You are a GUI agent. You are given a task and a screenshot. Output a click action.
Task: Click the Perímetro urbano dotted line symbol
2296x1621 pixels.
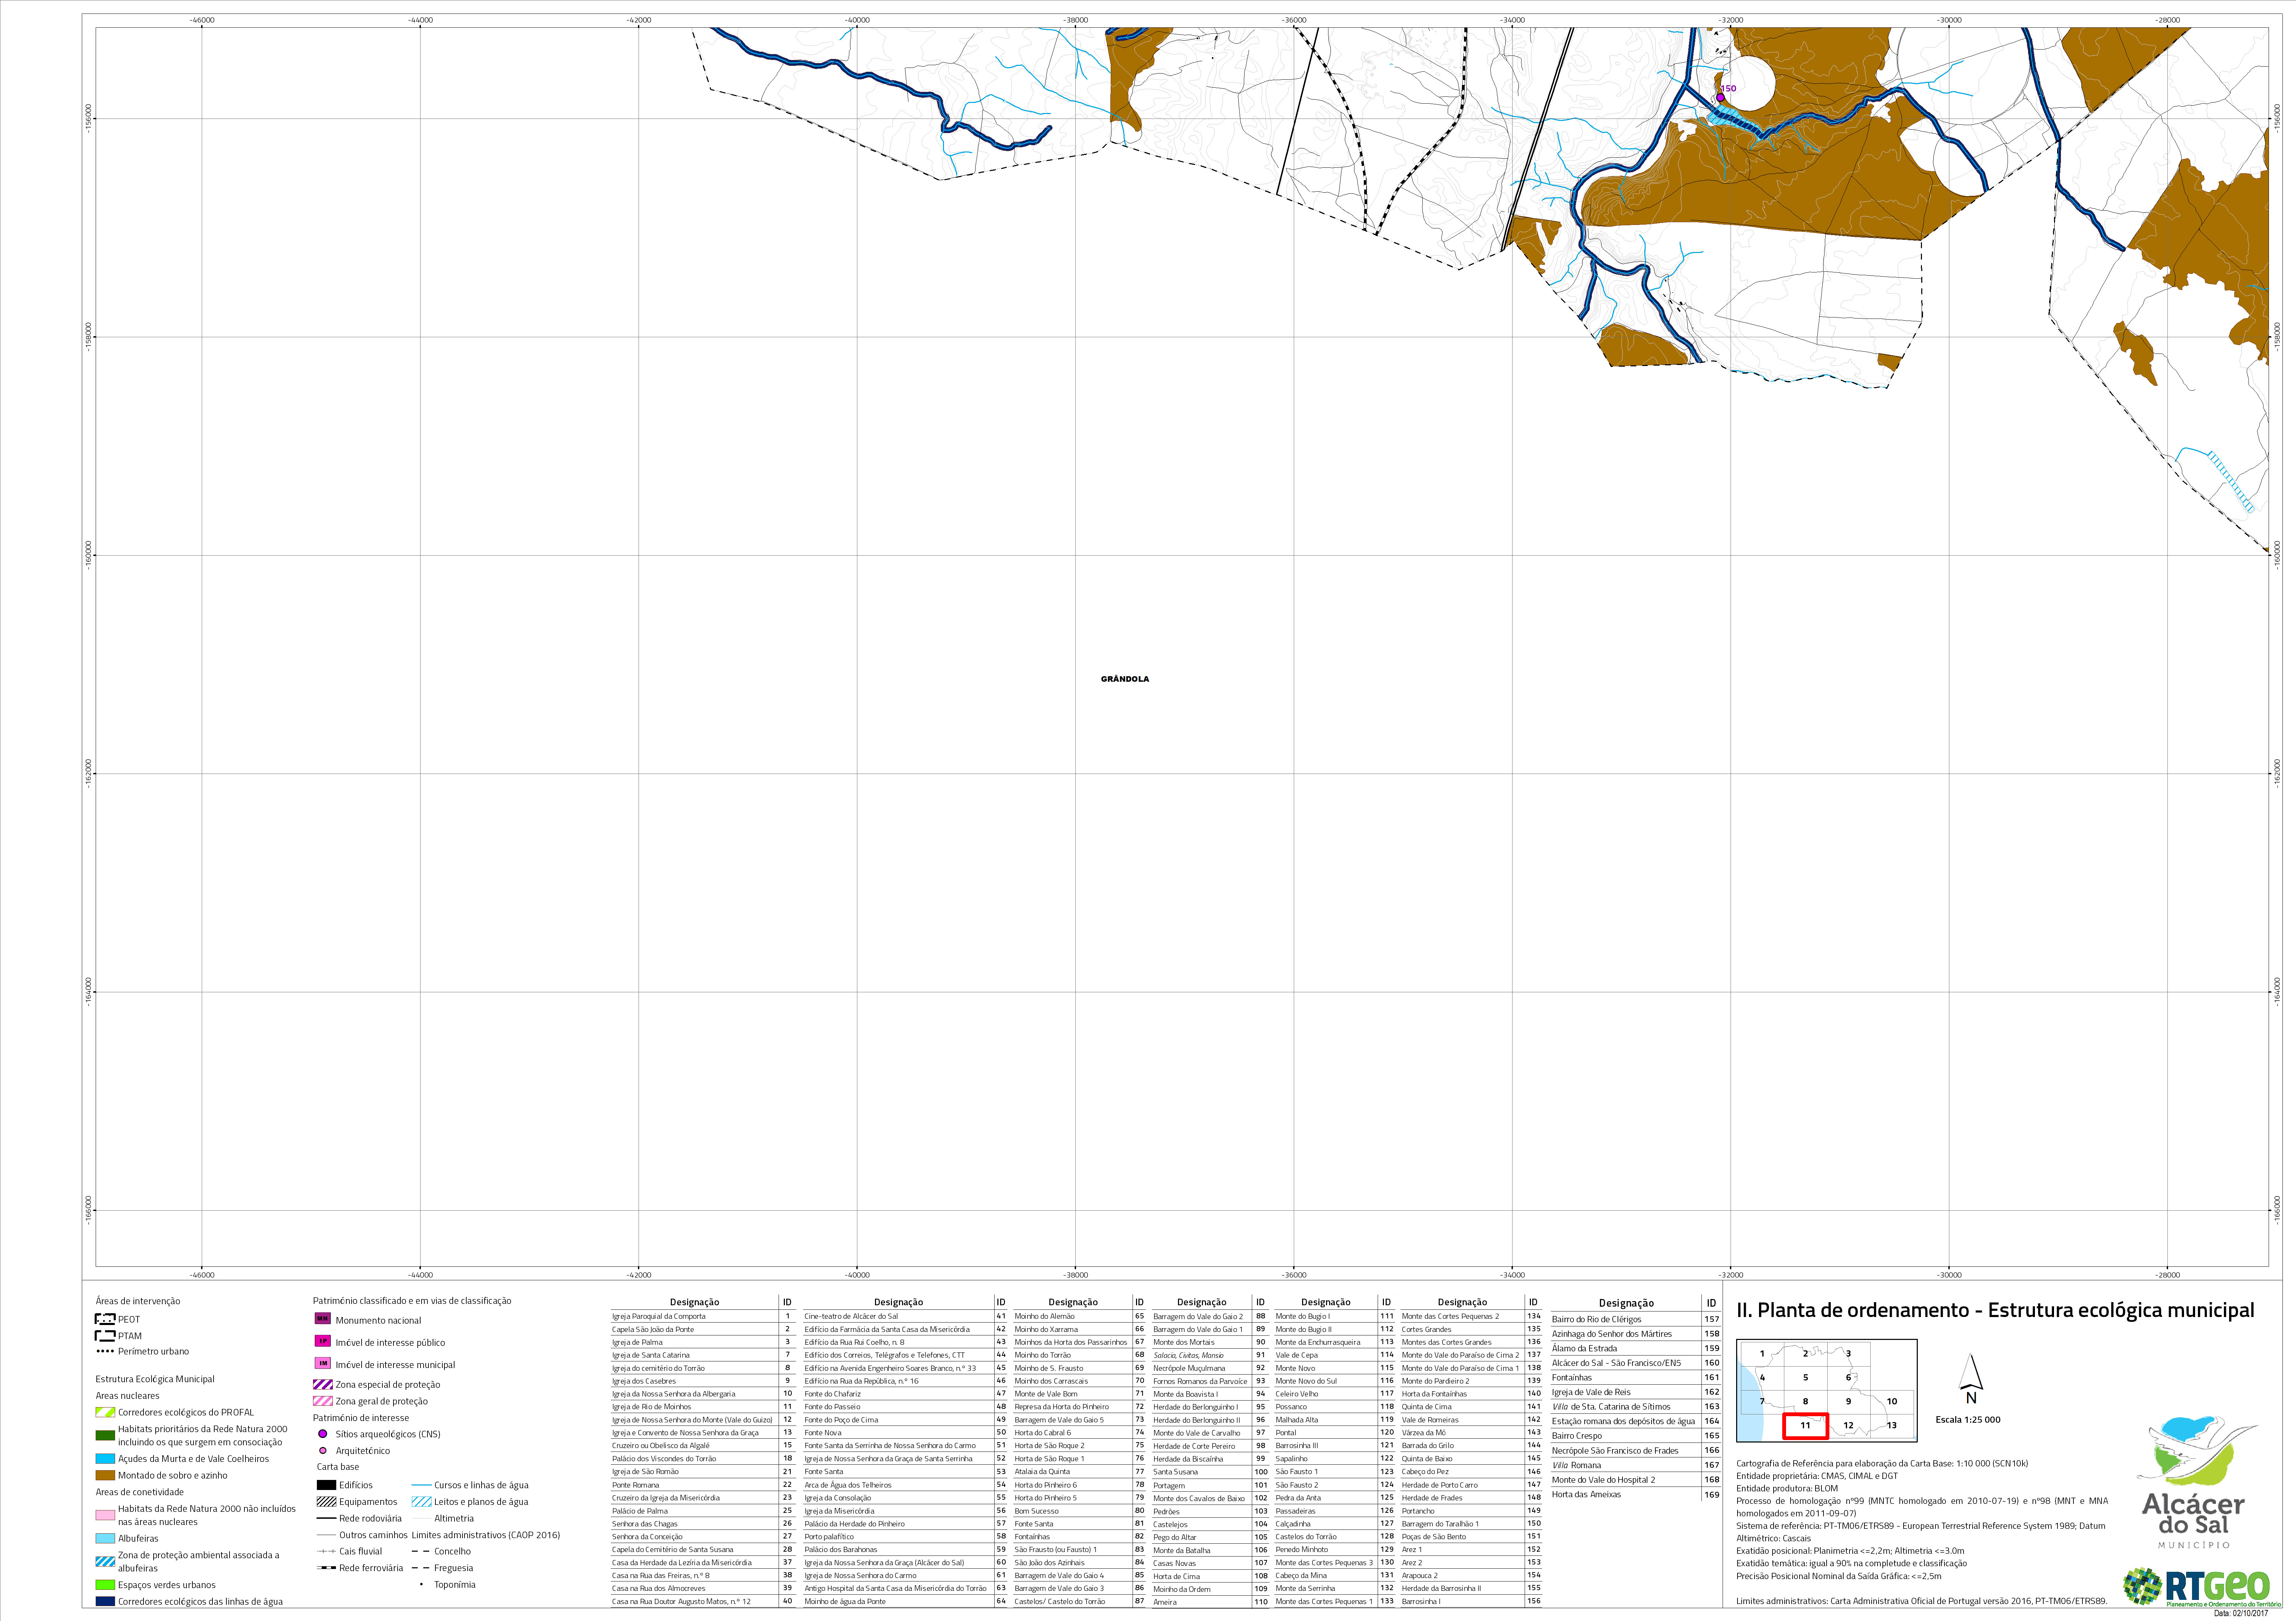(x=105, y=1351)
